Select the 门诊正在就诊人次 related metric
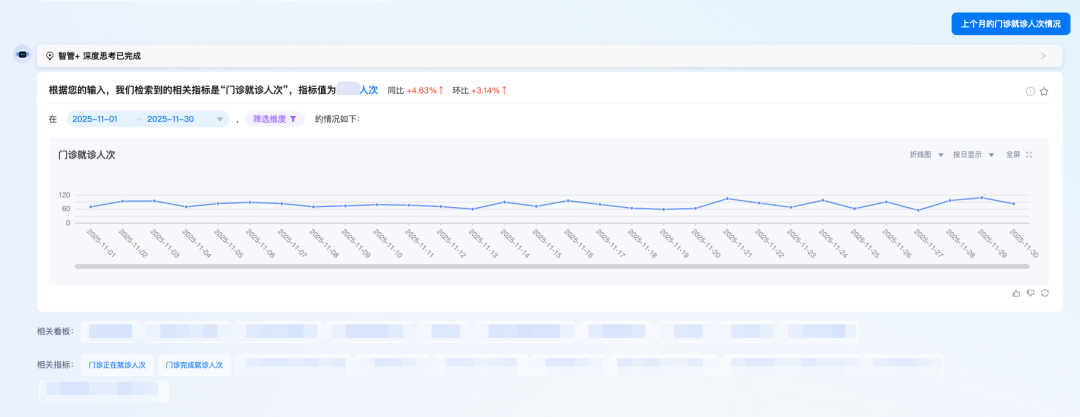This screenshot has width=1080, height=417. [117, 365]
